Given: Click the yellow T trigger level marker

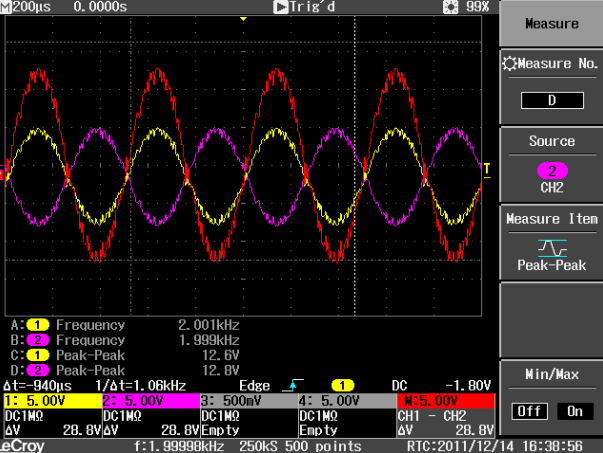Looking at the screenshot, I should coord(487,170).
